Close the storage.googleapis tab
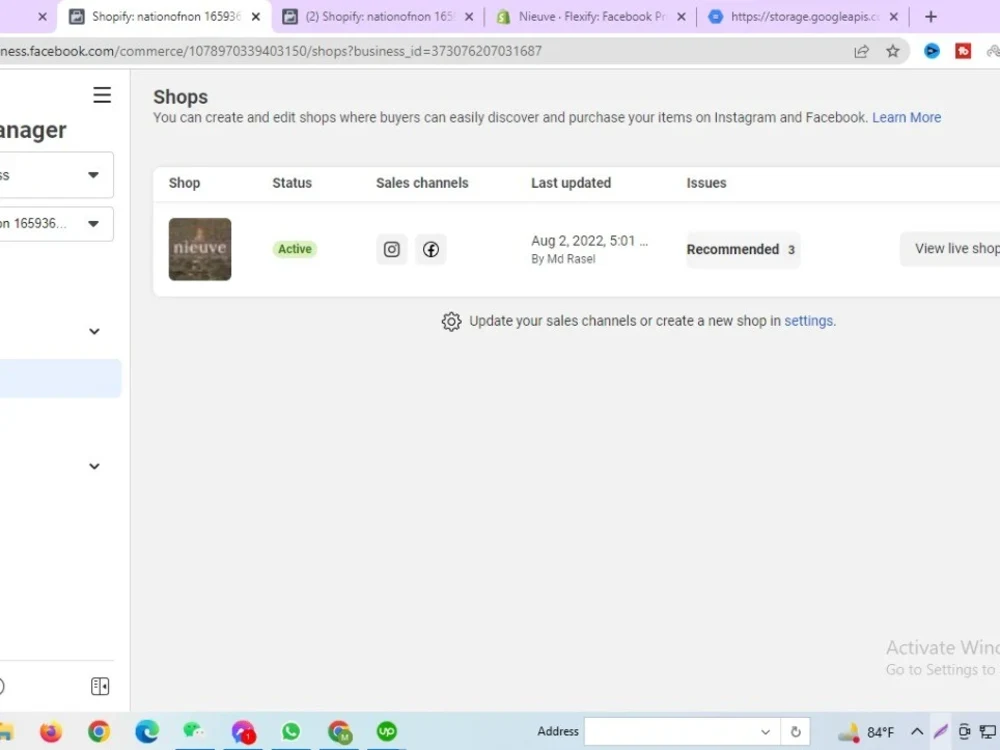 click(893, 17)
